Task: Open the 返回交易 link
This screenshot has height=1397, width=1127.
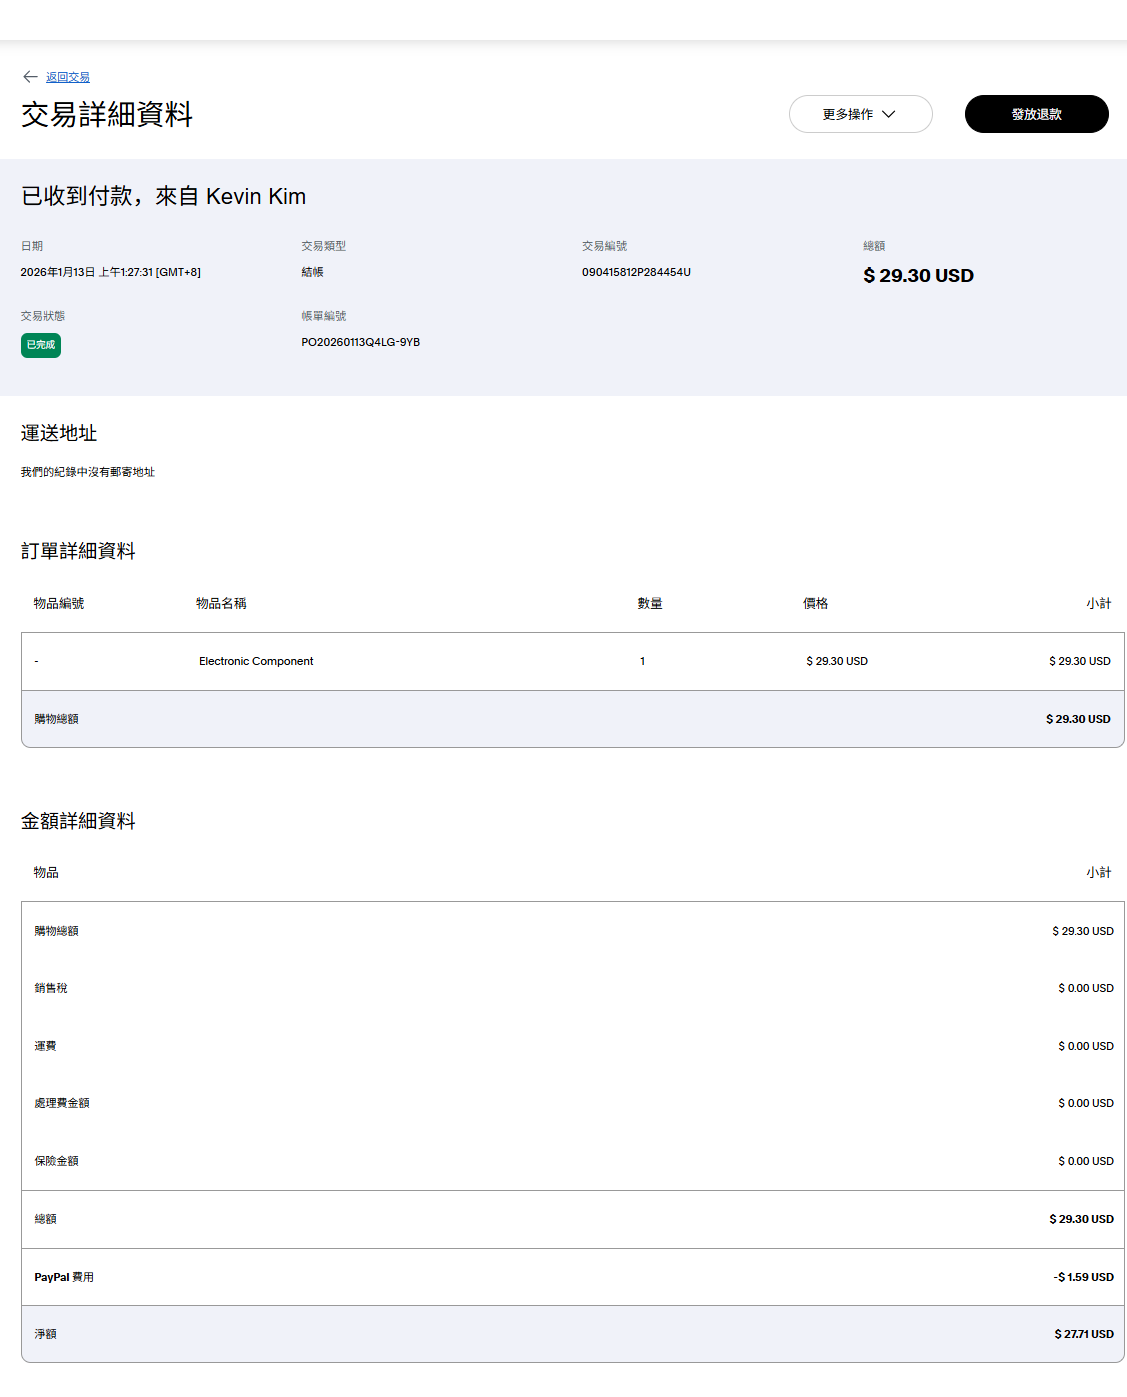Action: (x=68, y=77)
